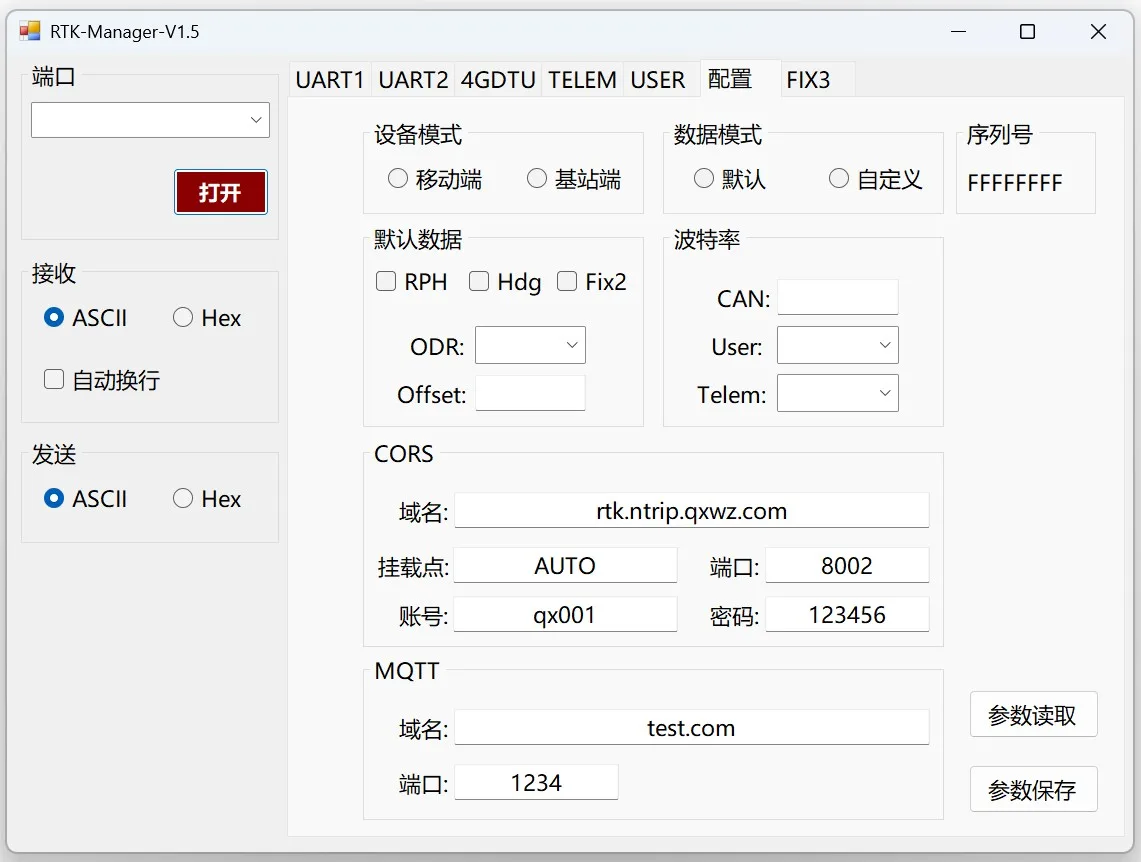Screen dimensions: 1141x862
Task: Tick the Fix2 checkbox
Action: [x=592, y=282]
